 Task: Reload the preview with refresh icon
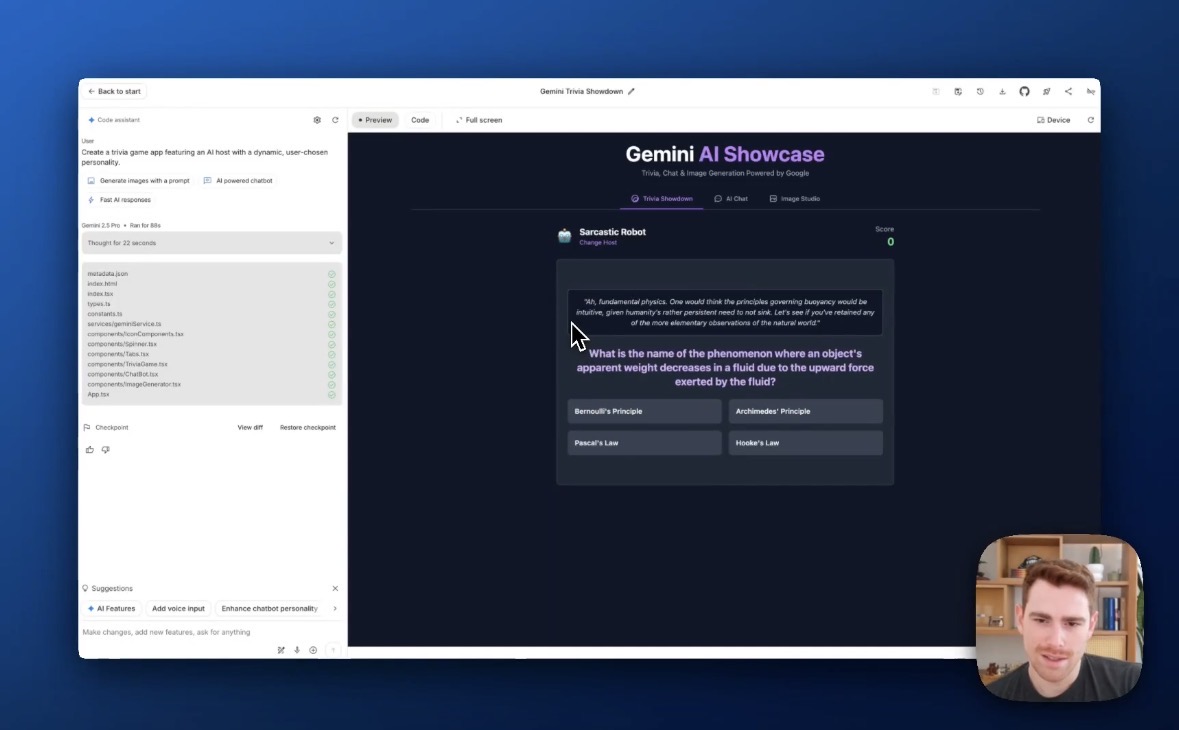[1091, 120]
